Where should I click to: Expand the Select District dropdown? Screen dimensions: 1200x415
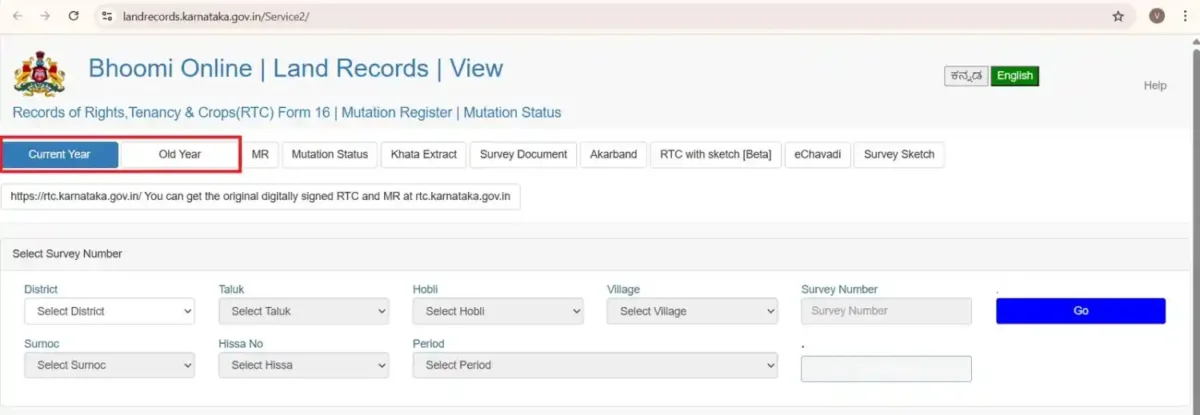[x=109, y=311]
